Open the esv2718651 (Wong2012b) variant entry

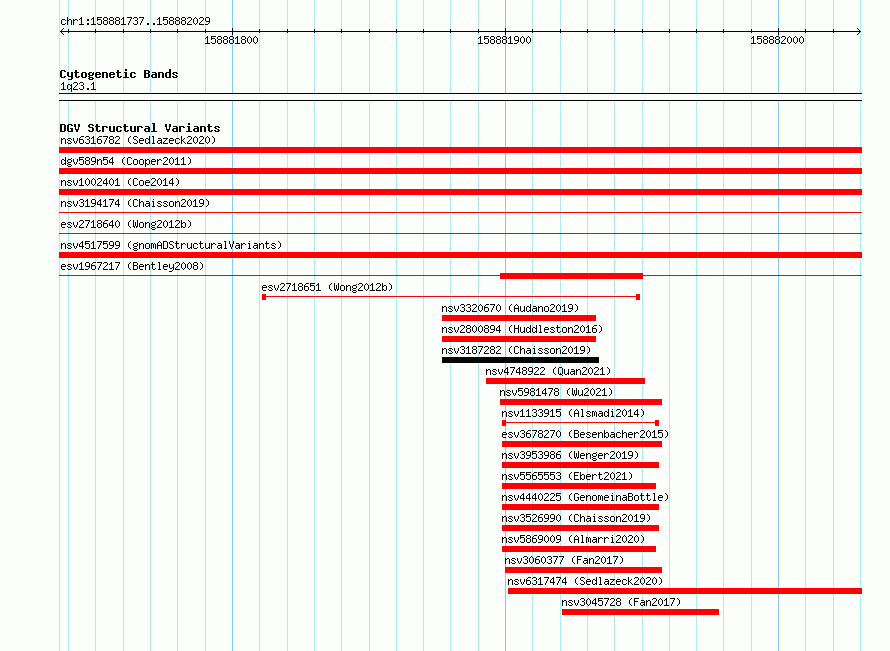click(x=327, y=287)
